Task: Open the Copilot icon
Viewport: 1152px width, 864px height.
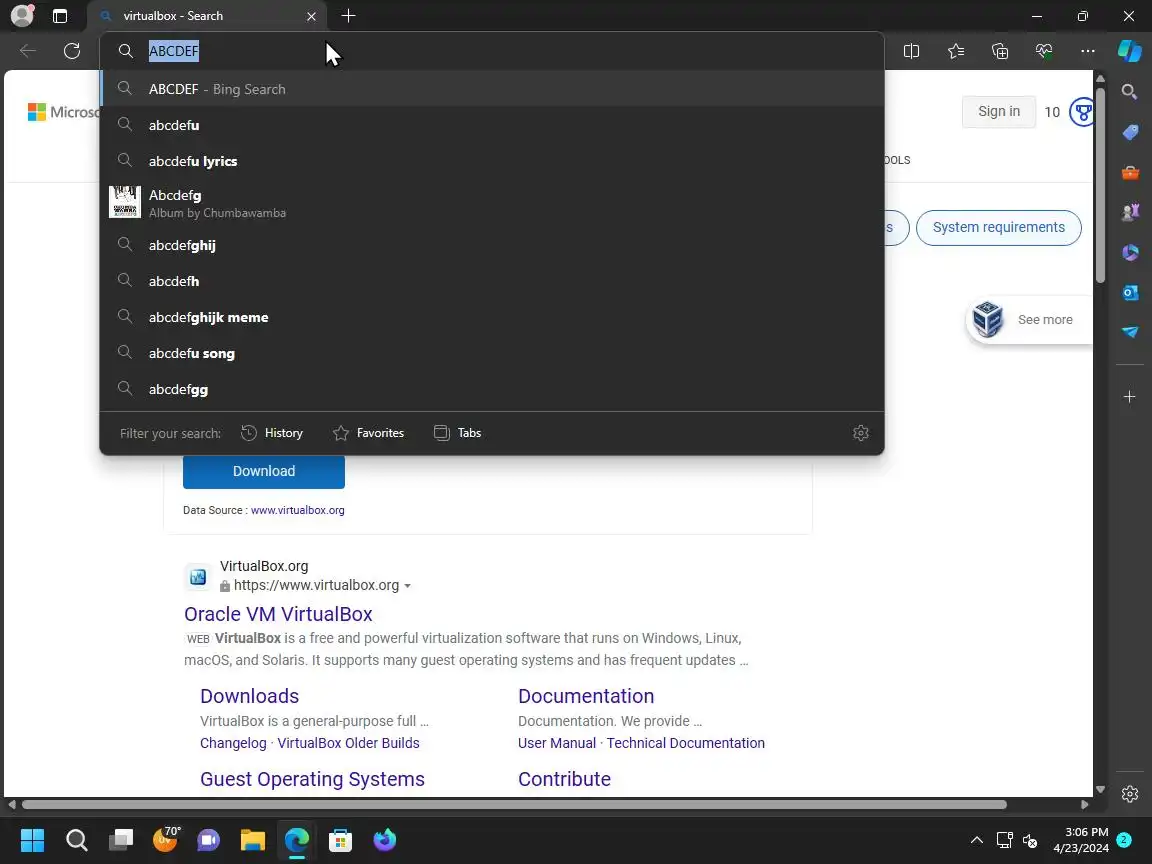Action: (x=1129, y=51)
